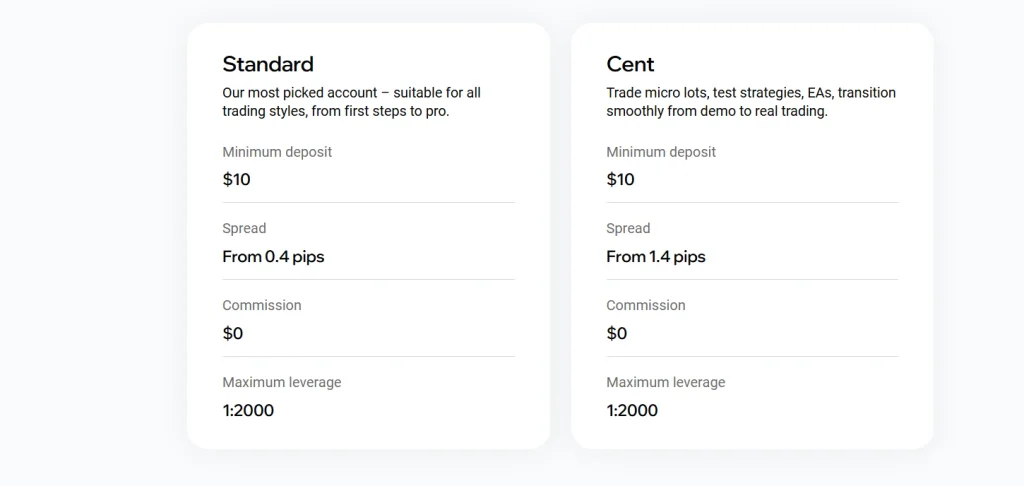Select 'From 1.4 pips' spread value
This screenshot has height=486, width=1024.
point(656,257)
